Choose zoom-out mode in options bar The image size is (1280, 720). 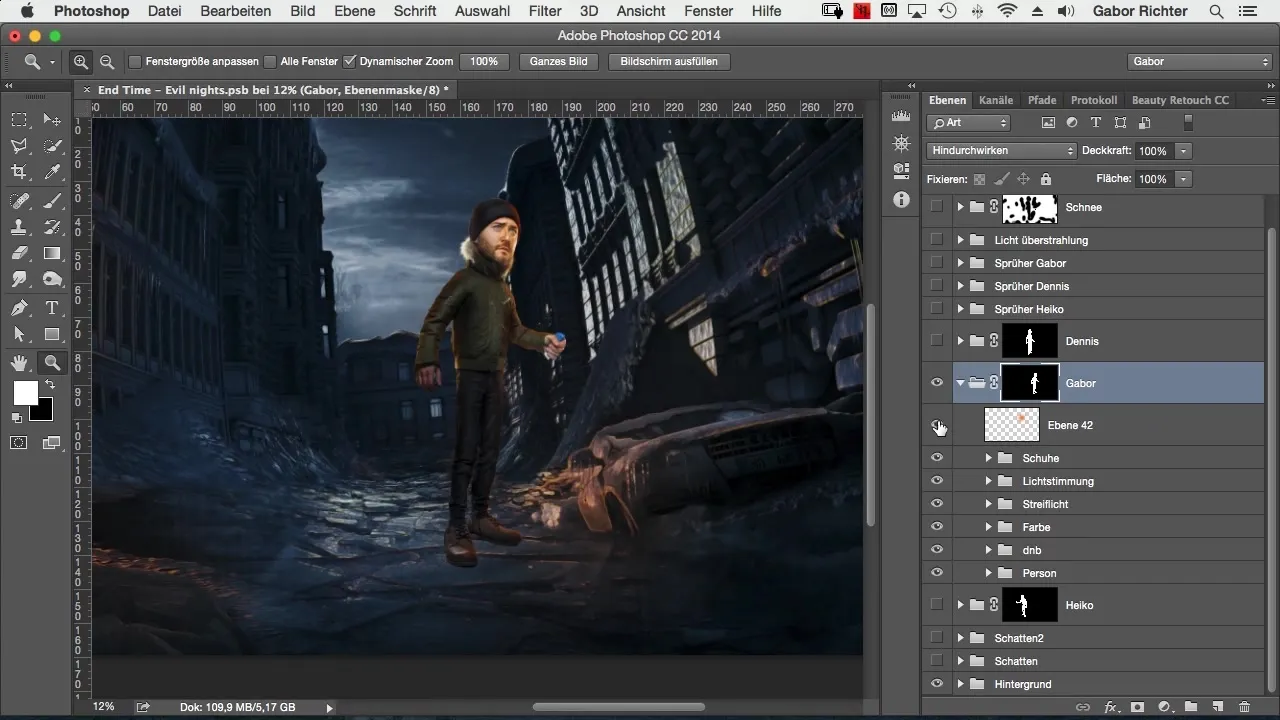106,61
